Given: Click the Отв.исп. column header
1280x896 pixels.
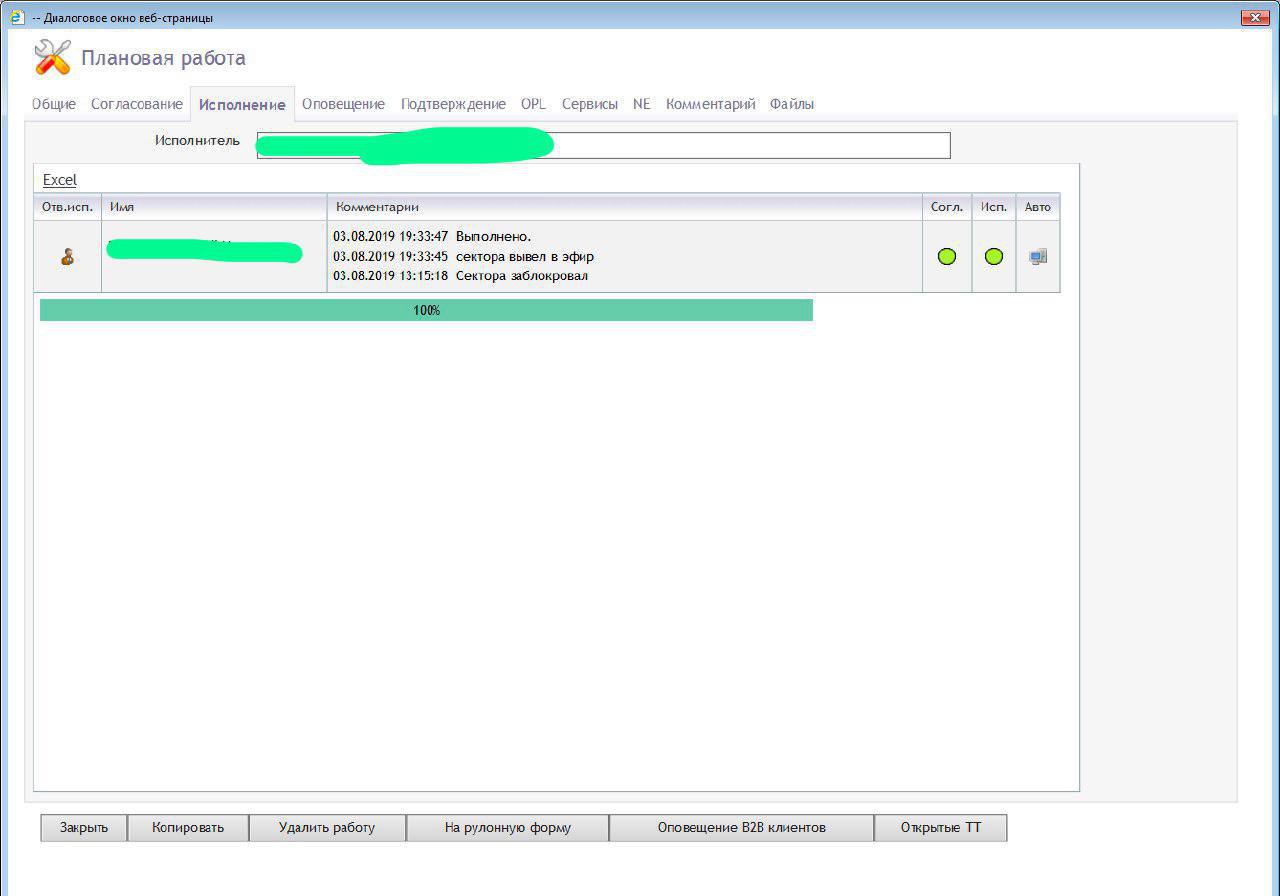Looking at the screenshot, I should 68,207.
